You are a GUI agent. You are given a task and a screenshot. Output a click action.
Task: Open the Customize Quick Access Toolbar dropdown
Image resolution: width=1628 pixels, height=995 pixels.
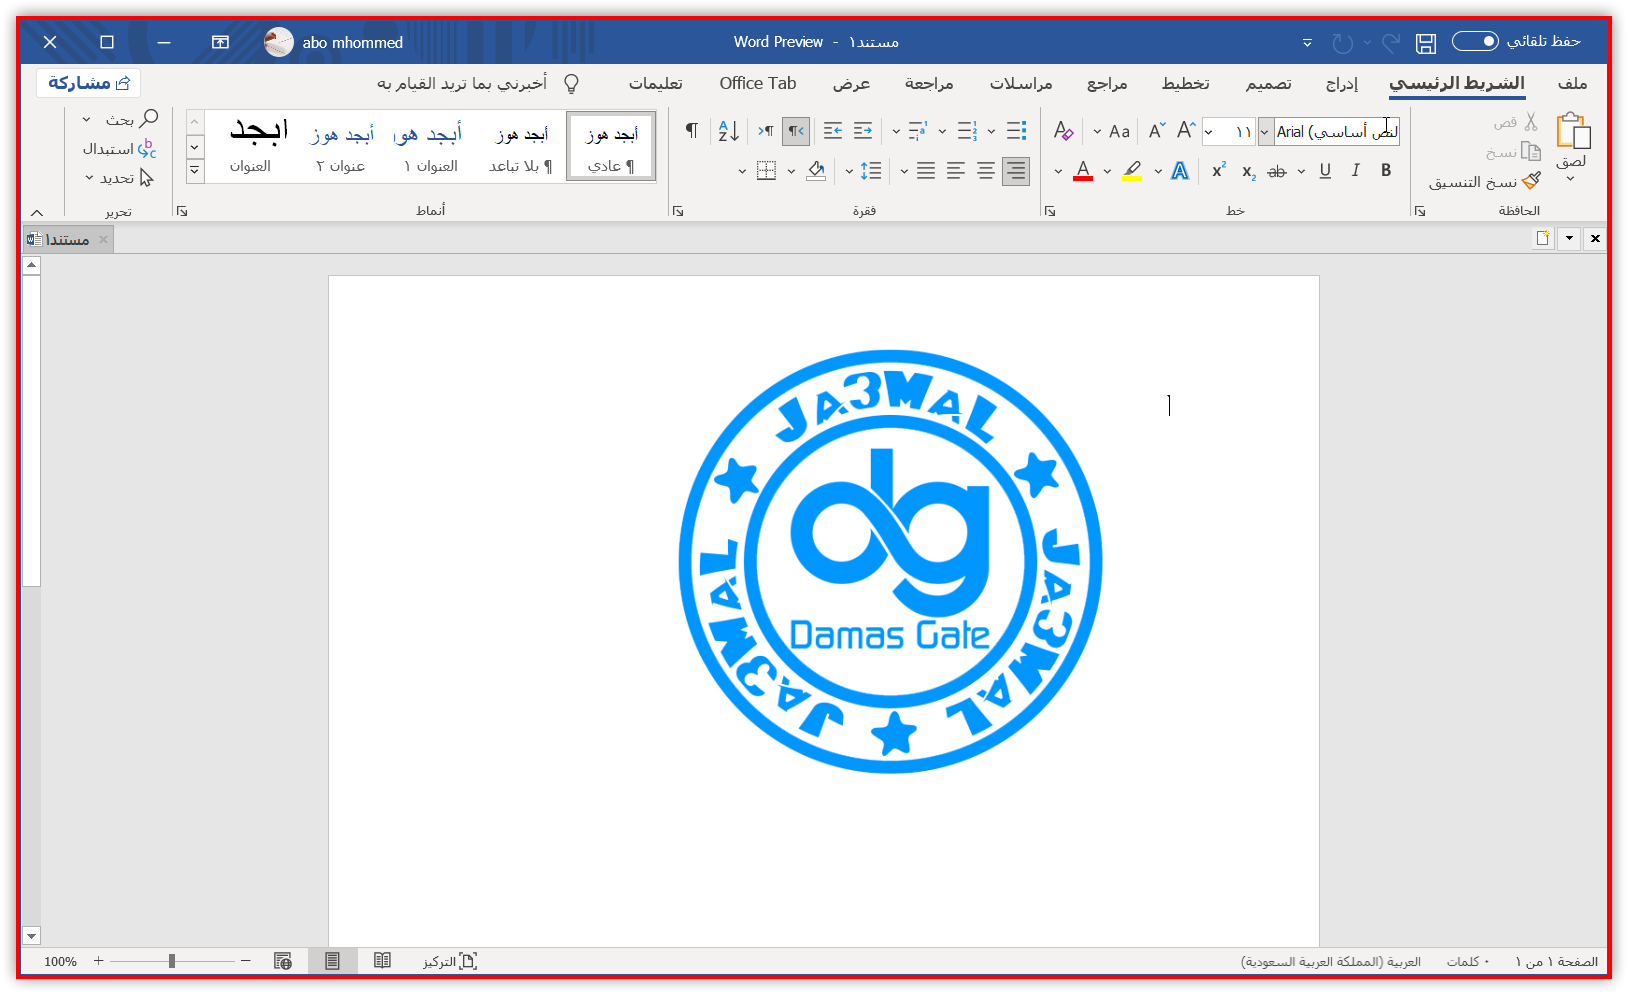1307,42
